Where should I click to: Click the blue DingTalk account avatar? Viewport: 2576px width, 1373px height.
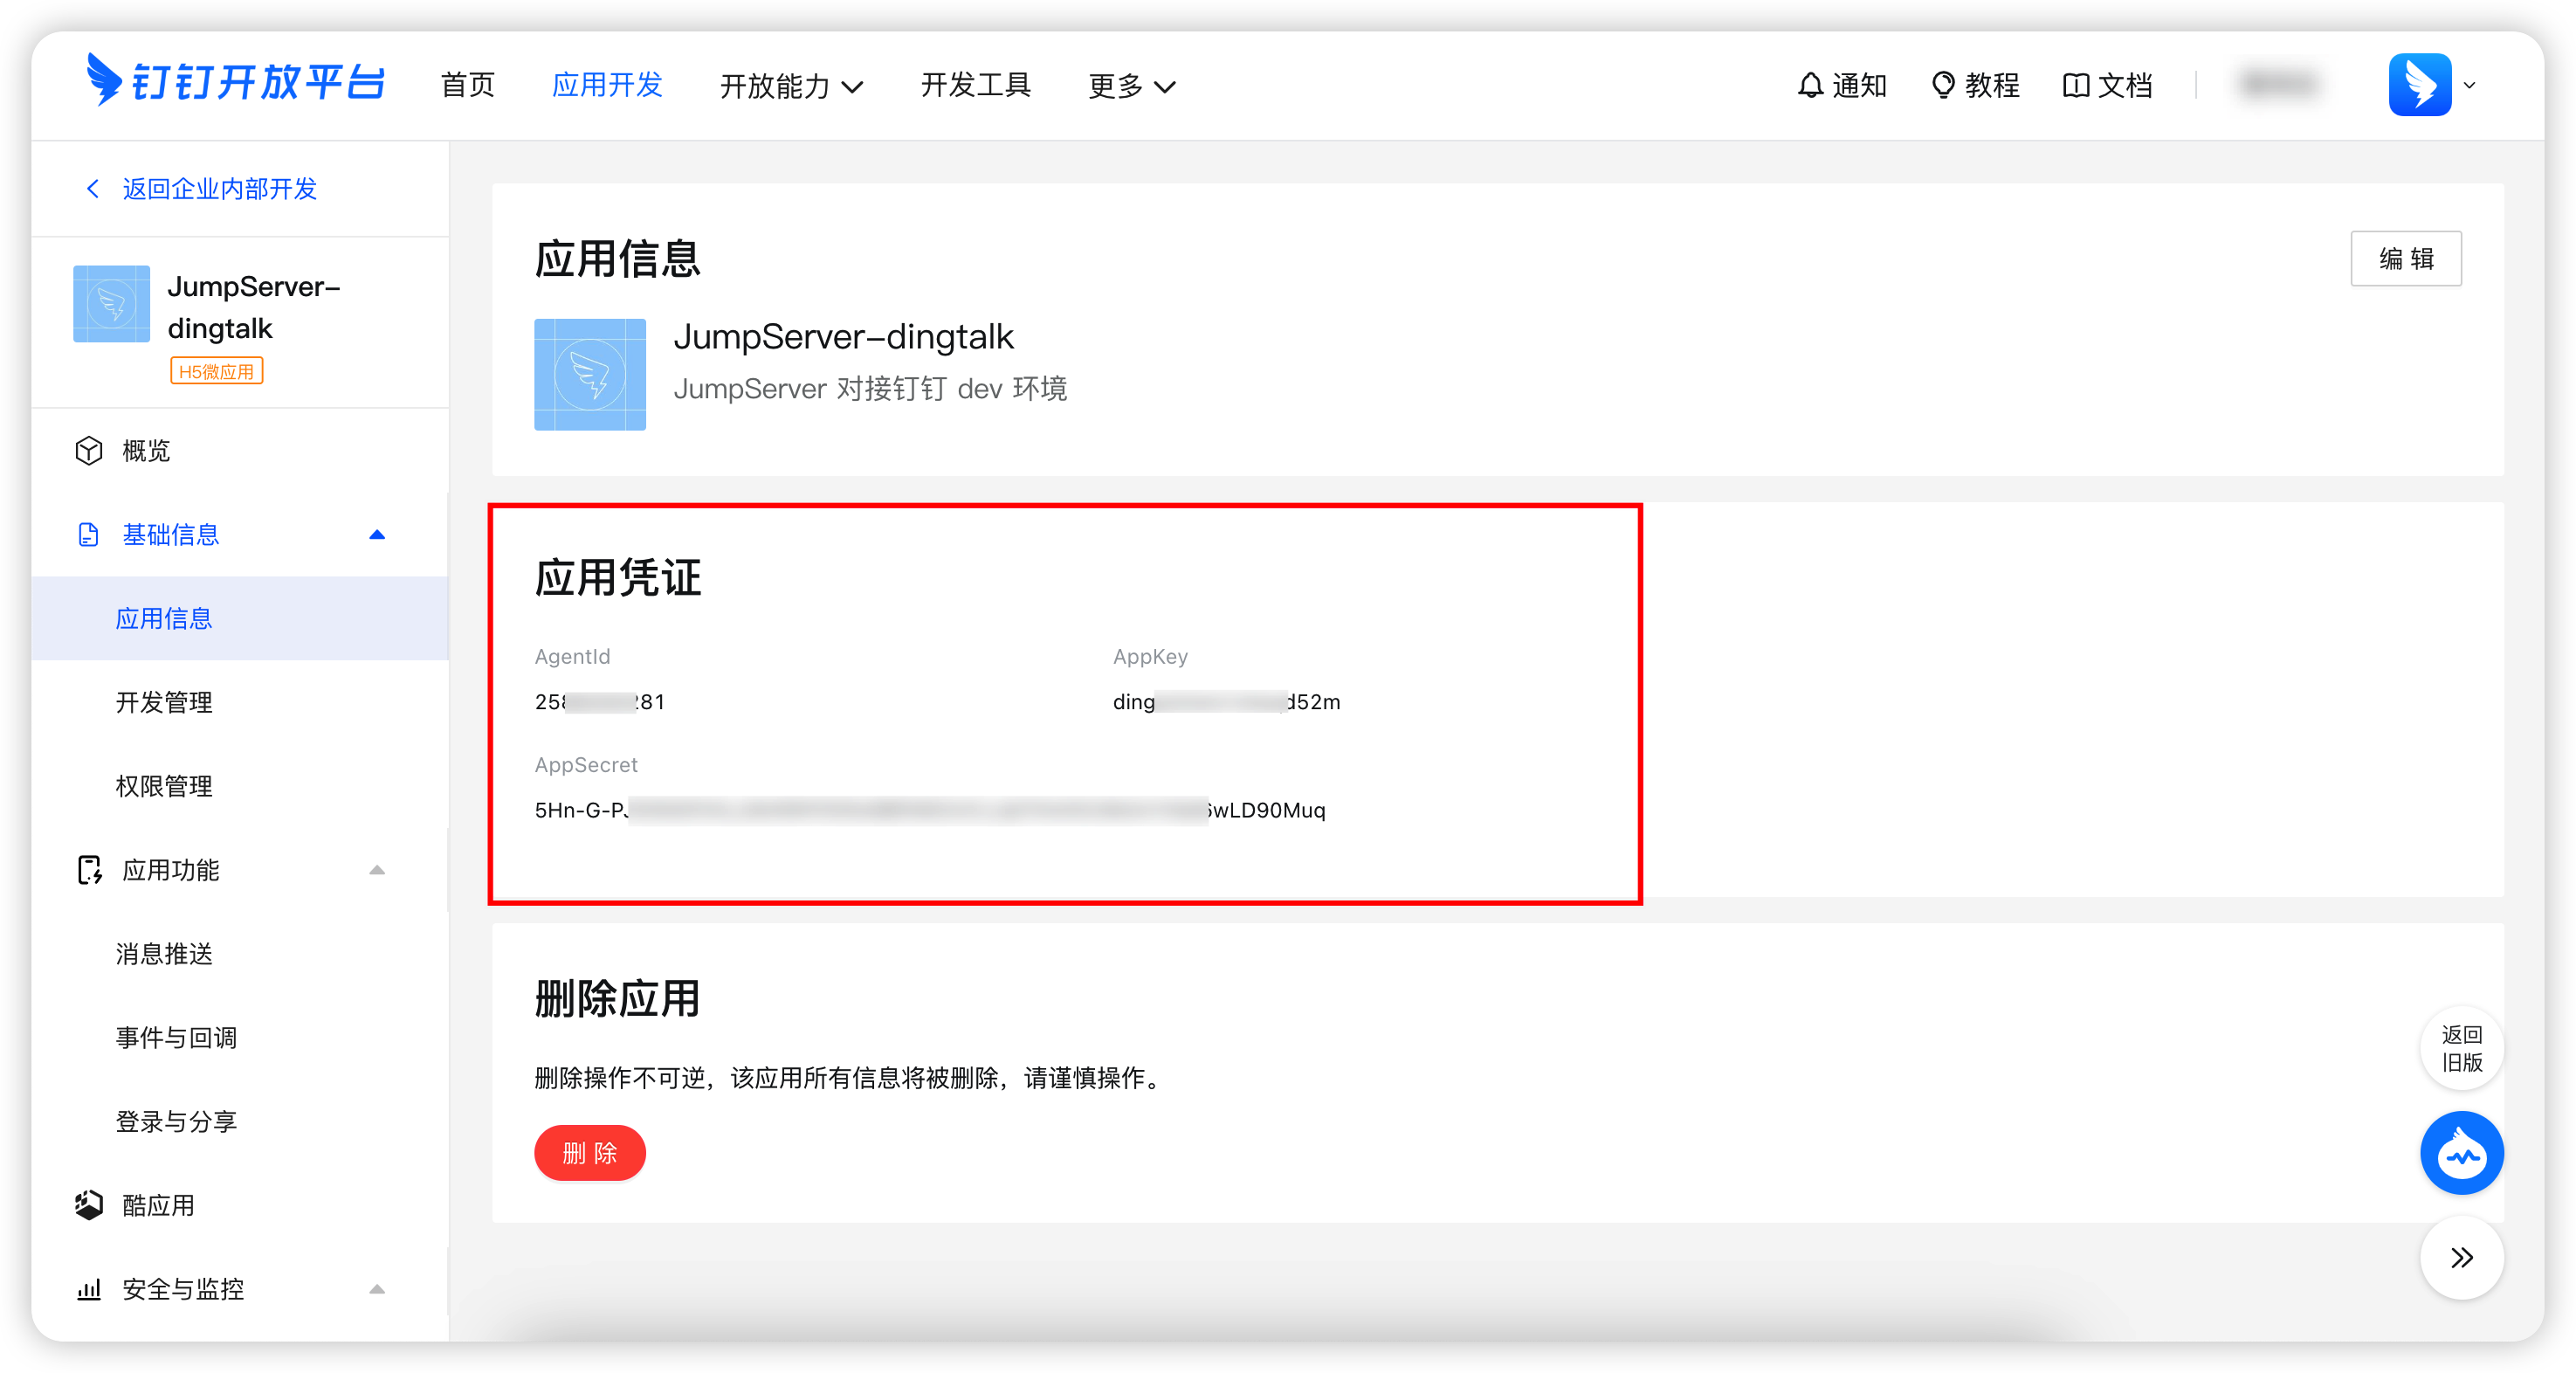click(x=2420, y=85)
